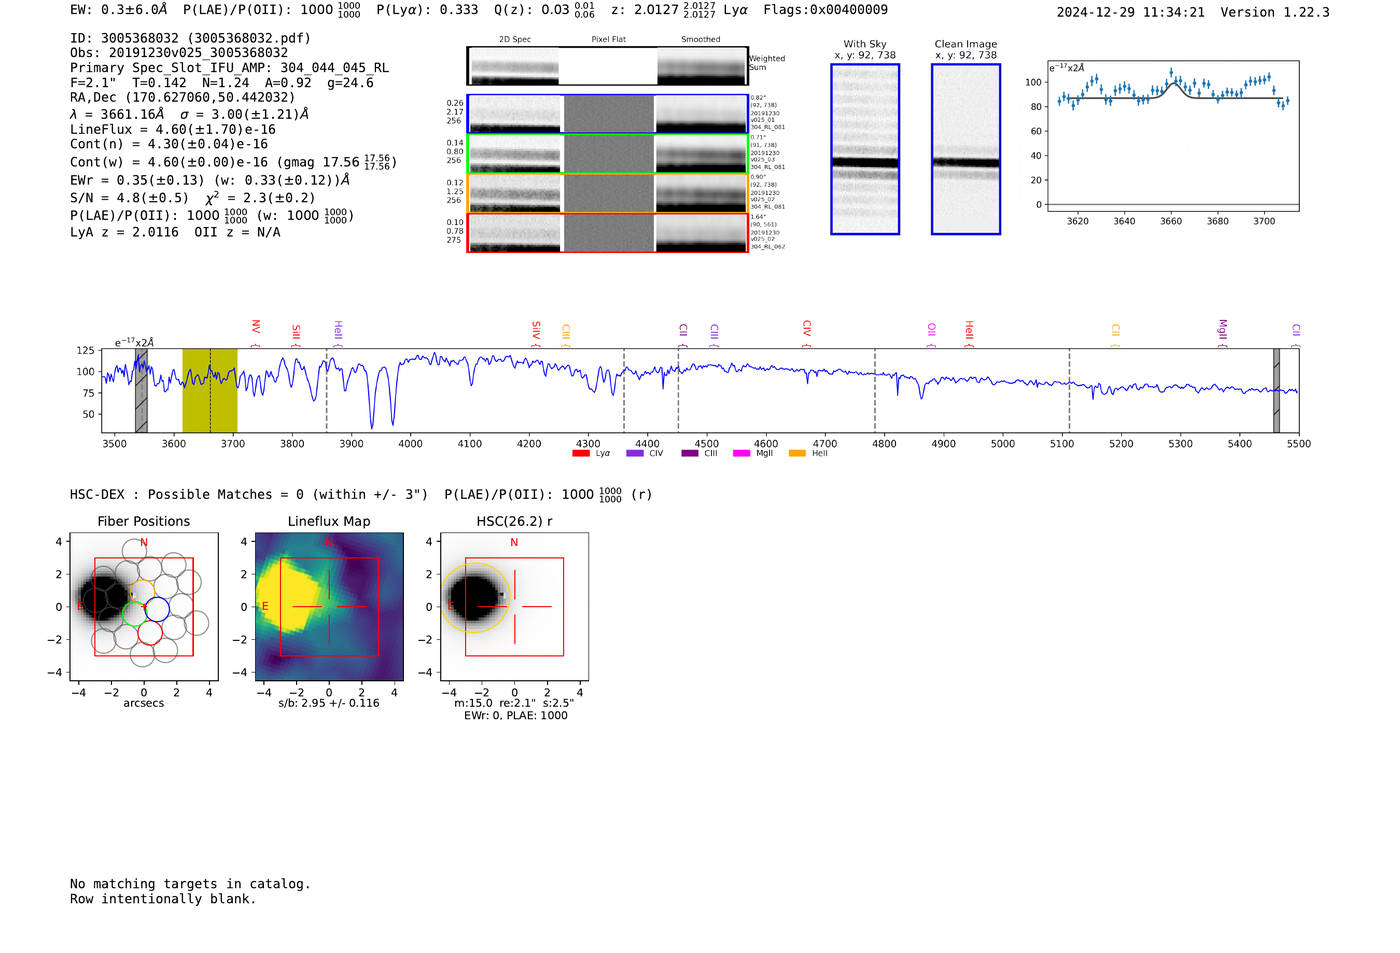The image size is (1400, 953).
Task: Click the SiIV line marker above the spectrum
Action: (x=536, y=332)
